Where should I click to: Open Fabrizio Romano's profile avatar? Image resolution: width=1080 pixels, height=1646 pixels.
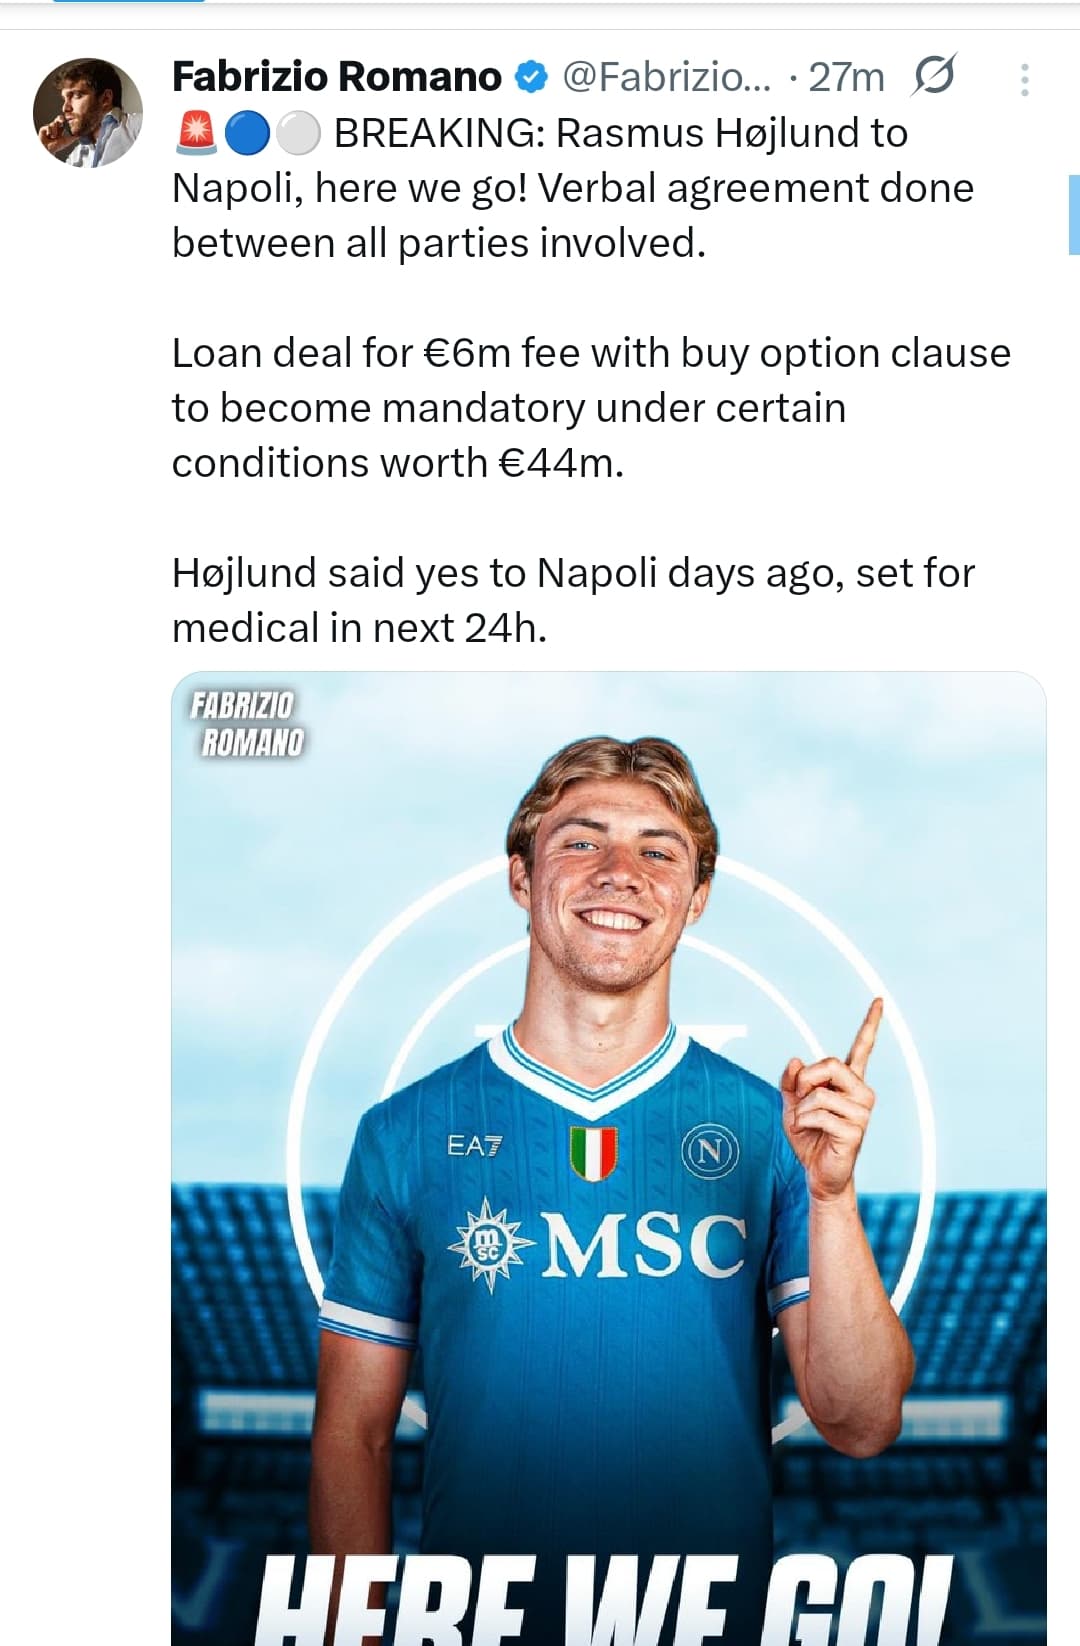88,112
